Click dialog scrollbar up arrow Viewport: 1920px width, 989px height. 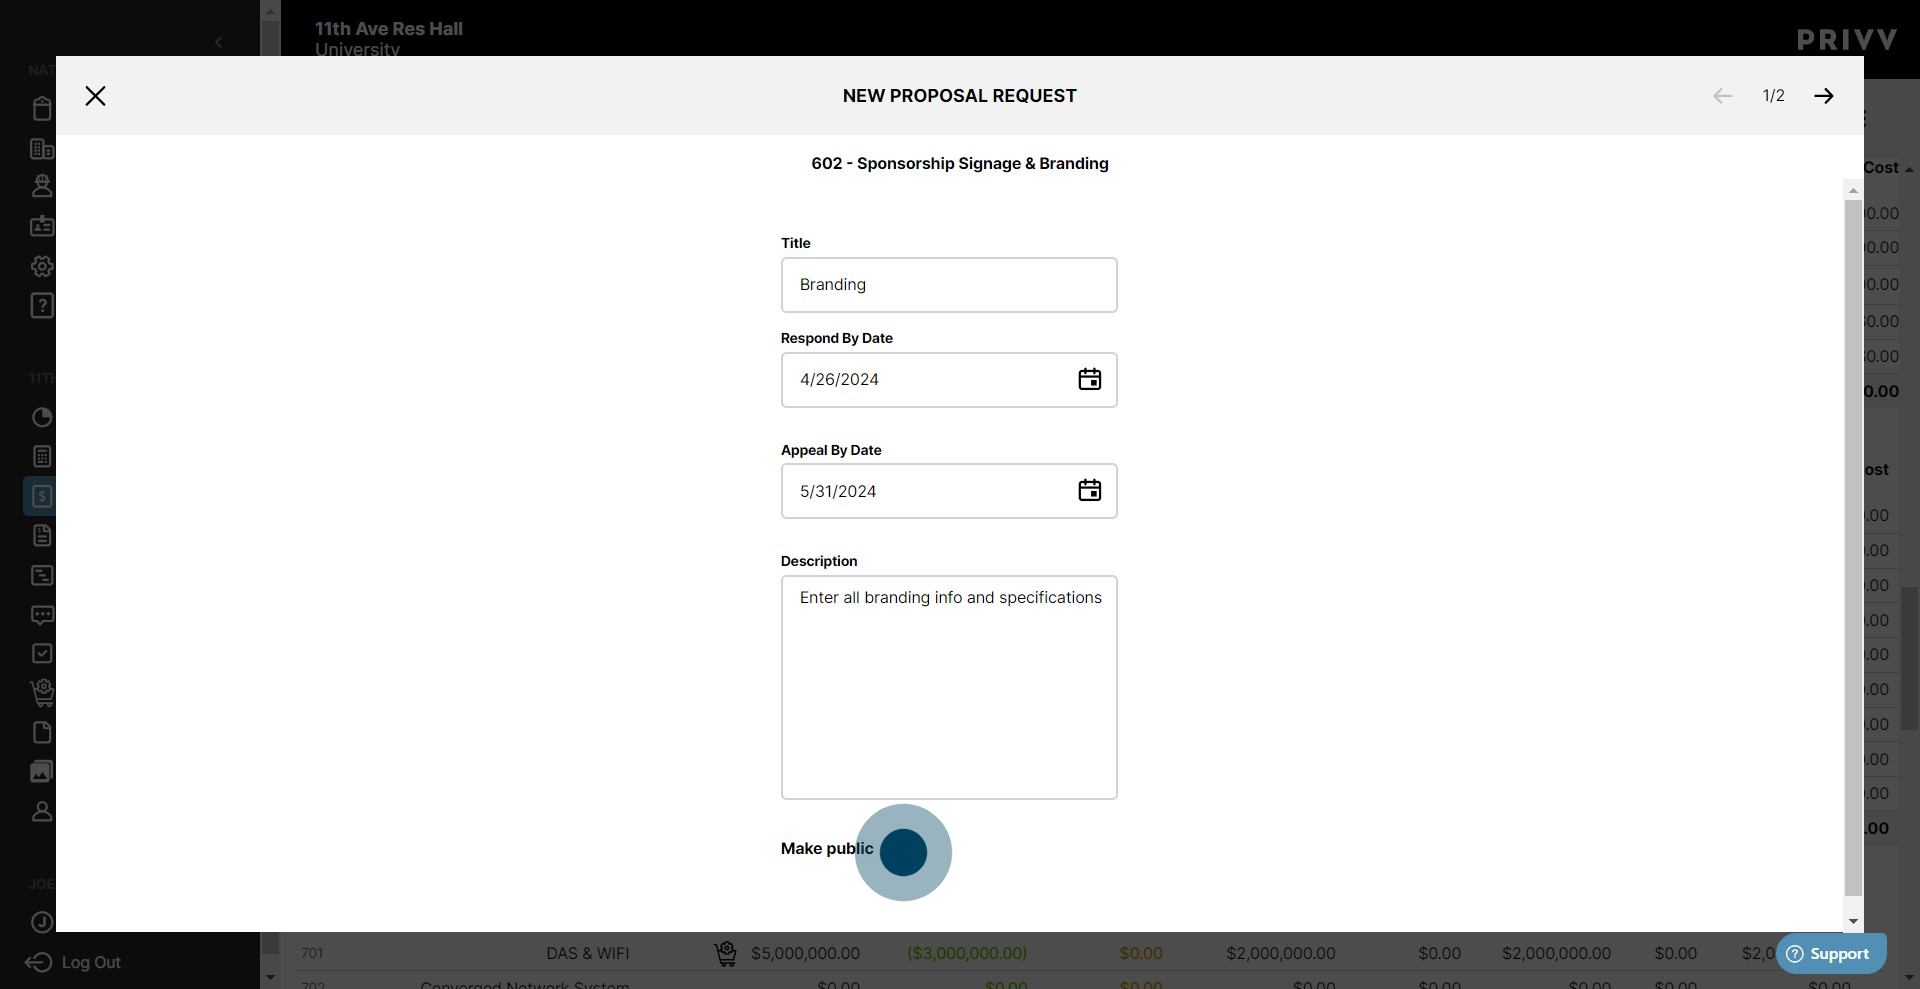click(x=1853, y=190)
